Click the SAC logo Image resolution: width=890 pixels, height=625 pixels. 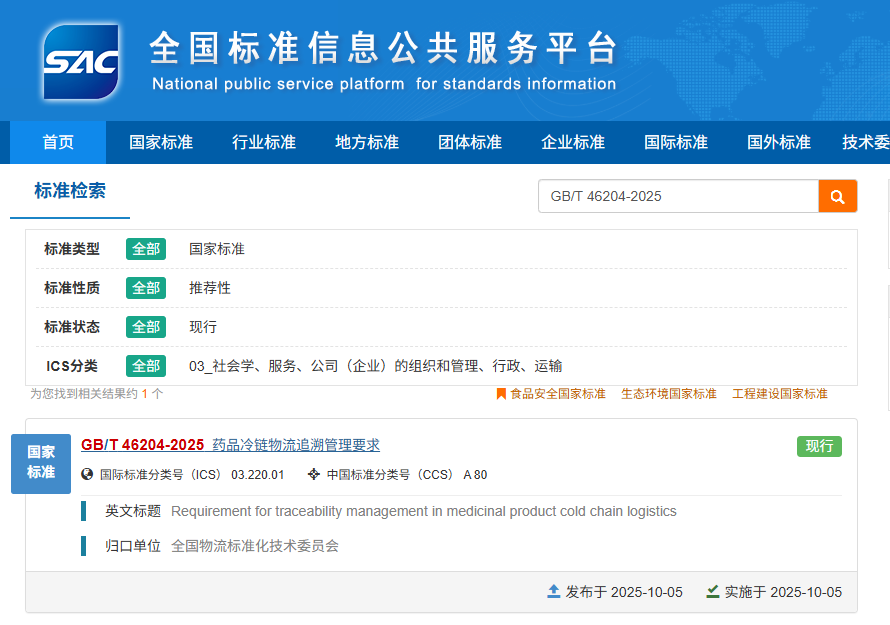[80, 60]
